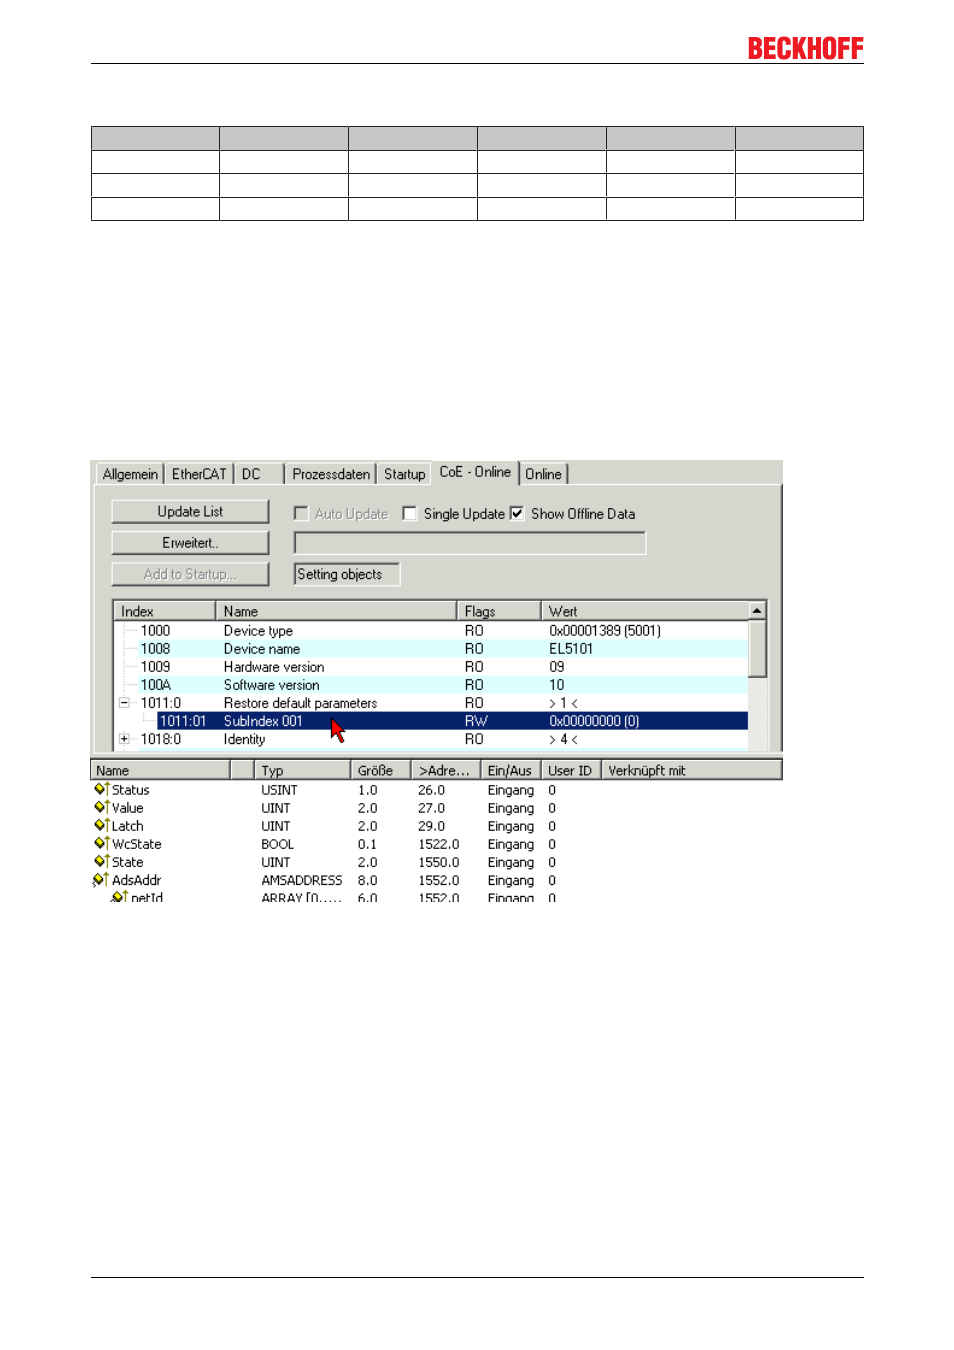Select 1011:0 Restore default parameters row
The image size is (954, 1350).
432,703
